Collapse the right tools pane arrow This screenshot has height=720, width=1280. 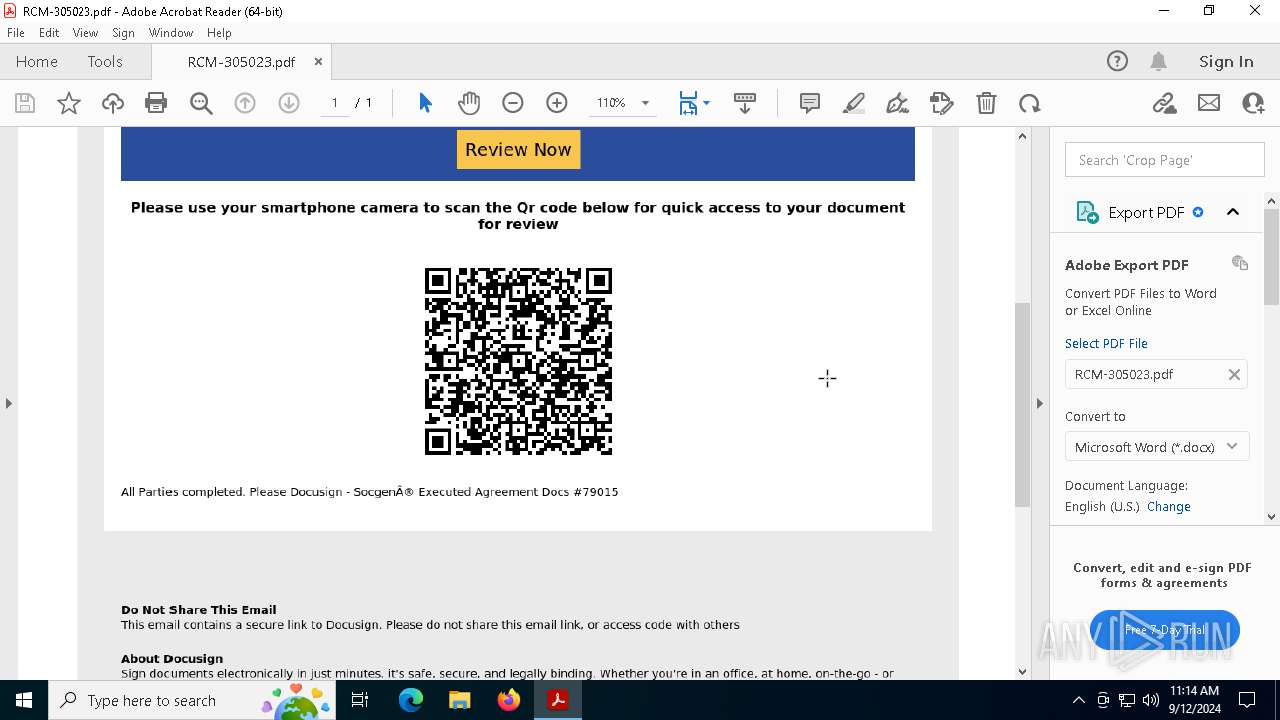pyautogui.click(x=1039, y=403)
